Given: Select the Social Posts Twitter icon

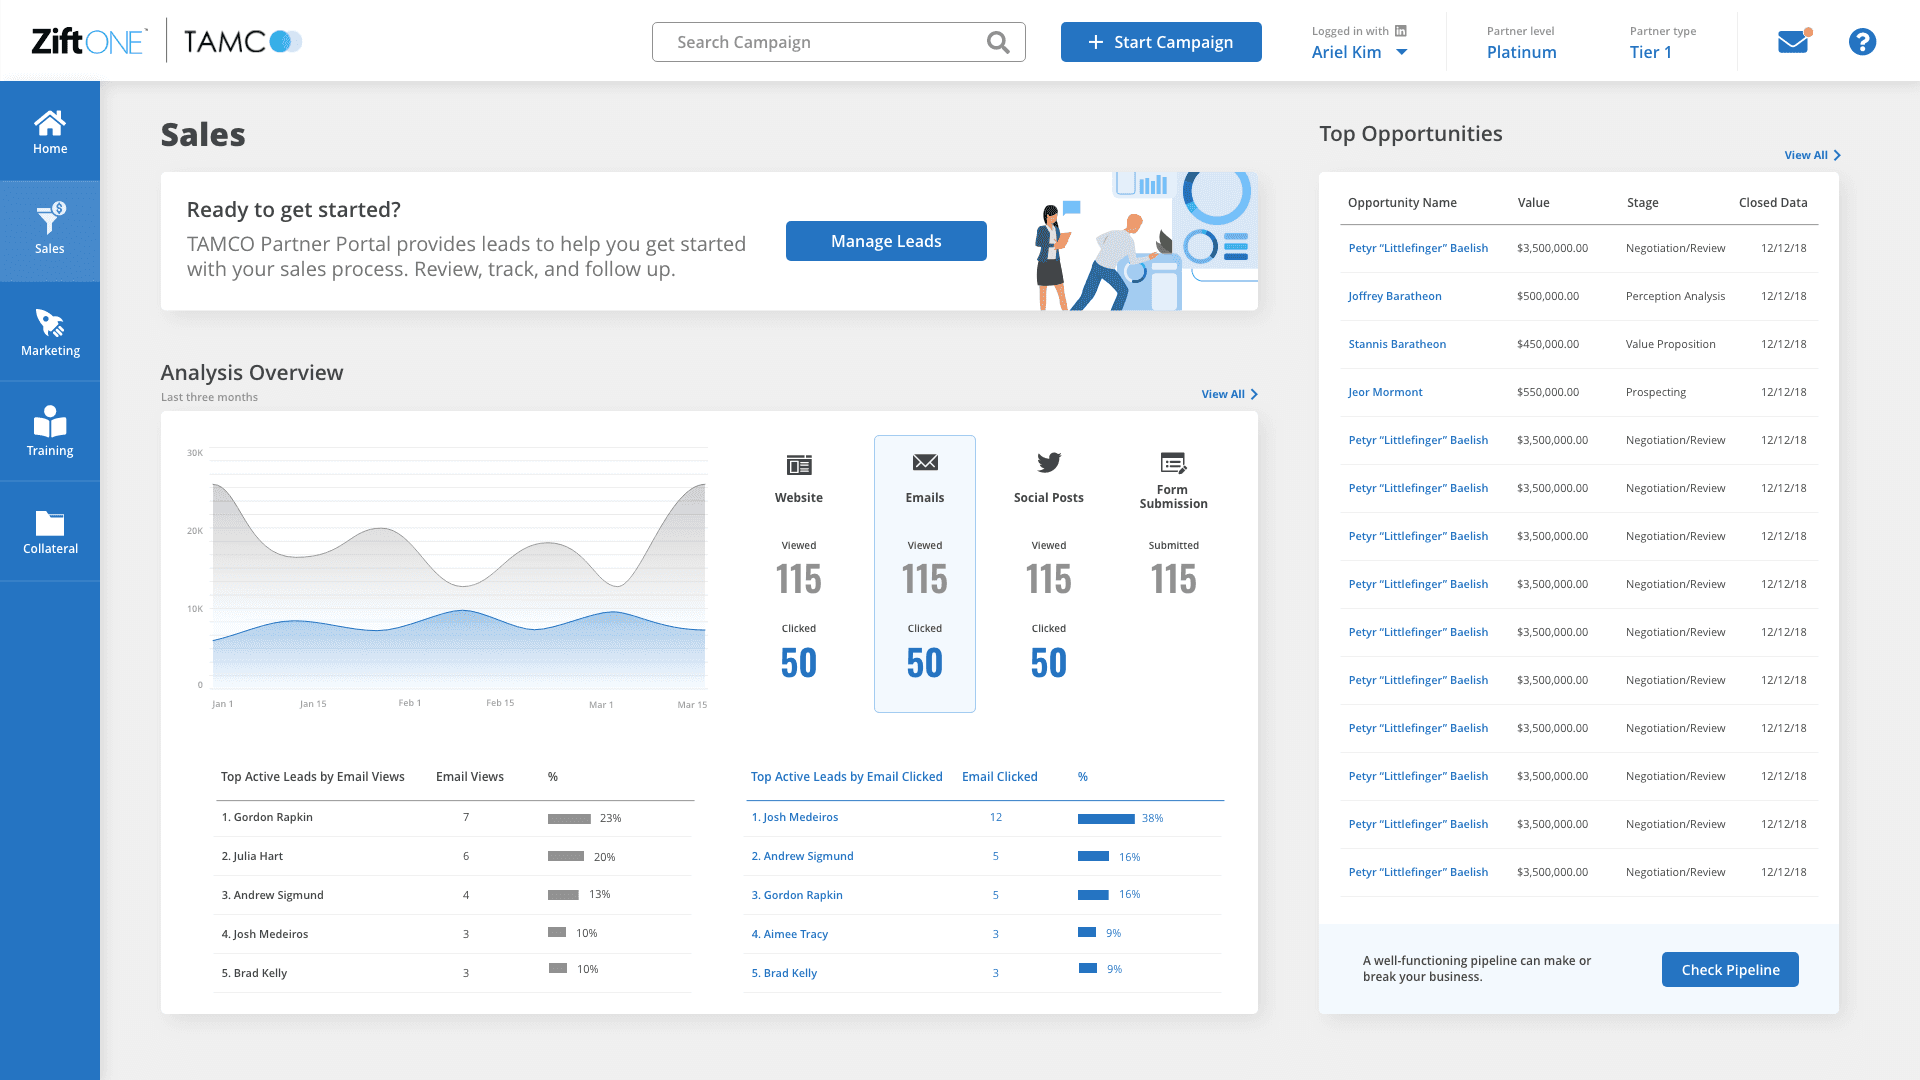Looking at the screenshot, I should [1048, 463].
